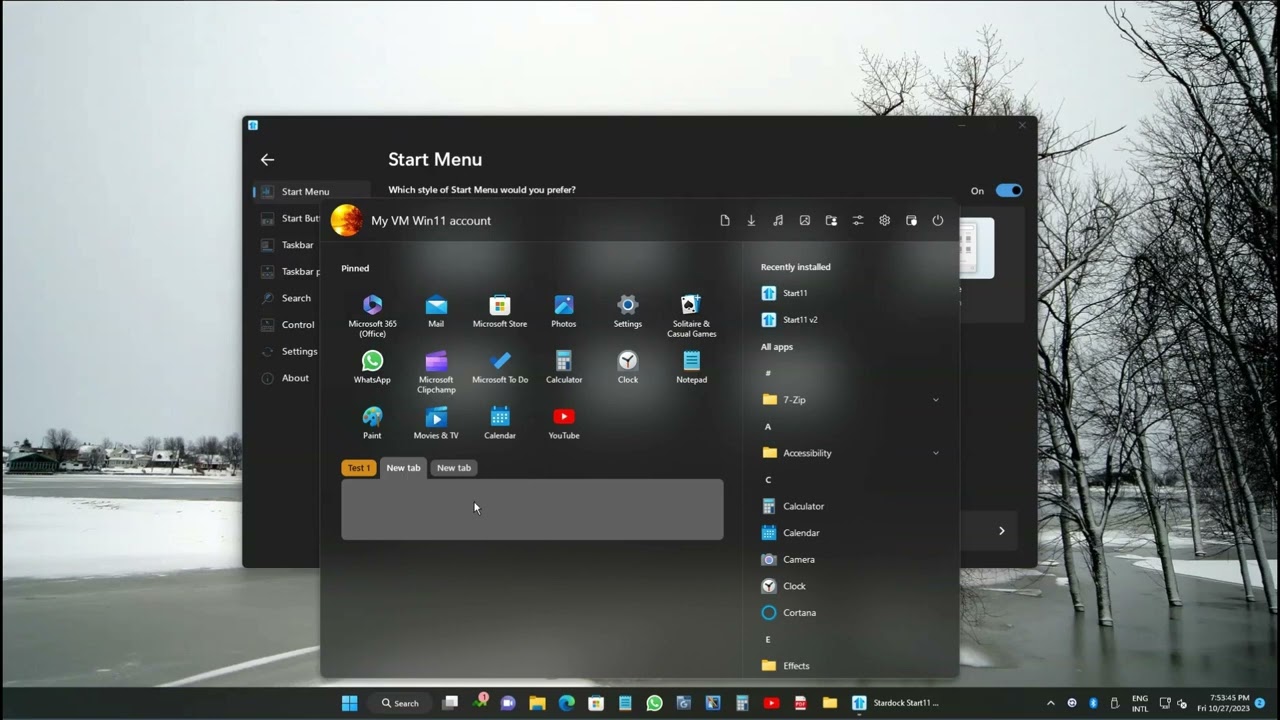Screen dimensions: 1280x720
Task: Open the taskbar Search box
Action: [401, 703]
